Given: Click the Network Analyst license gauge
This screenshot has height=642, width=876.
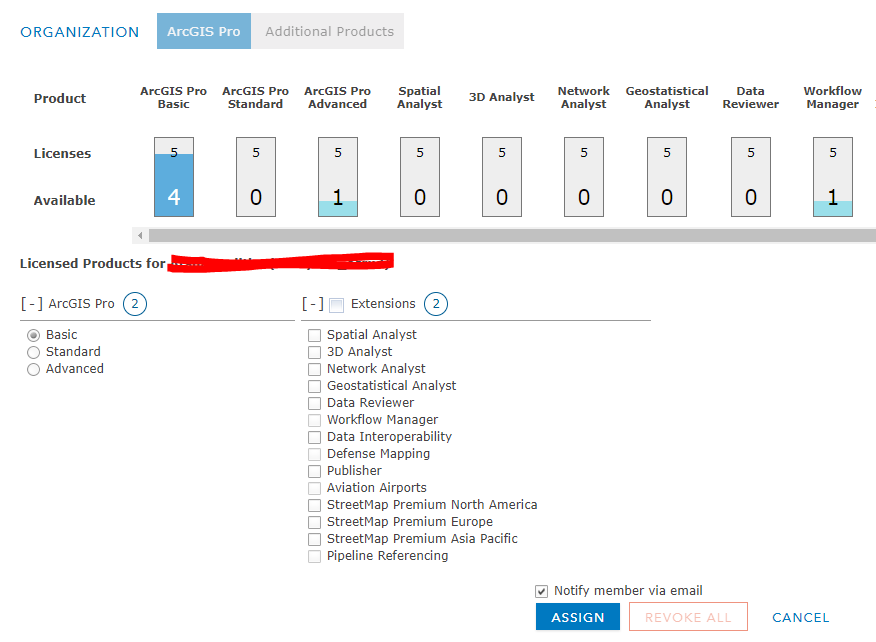Looking at the screenshot, I should pyautogui.click(x=584, y=177).
